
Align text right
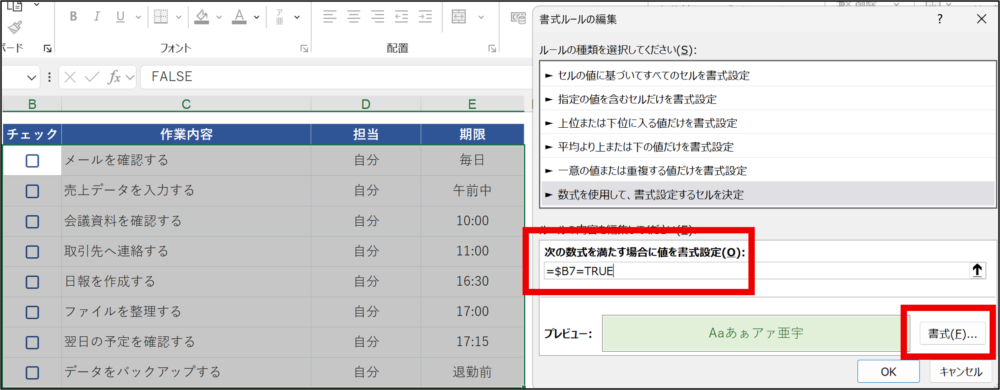(378, 17)
